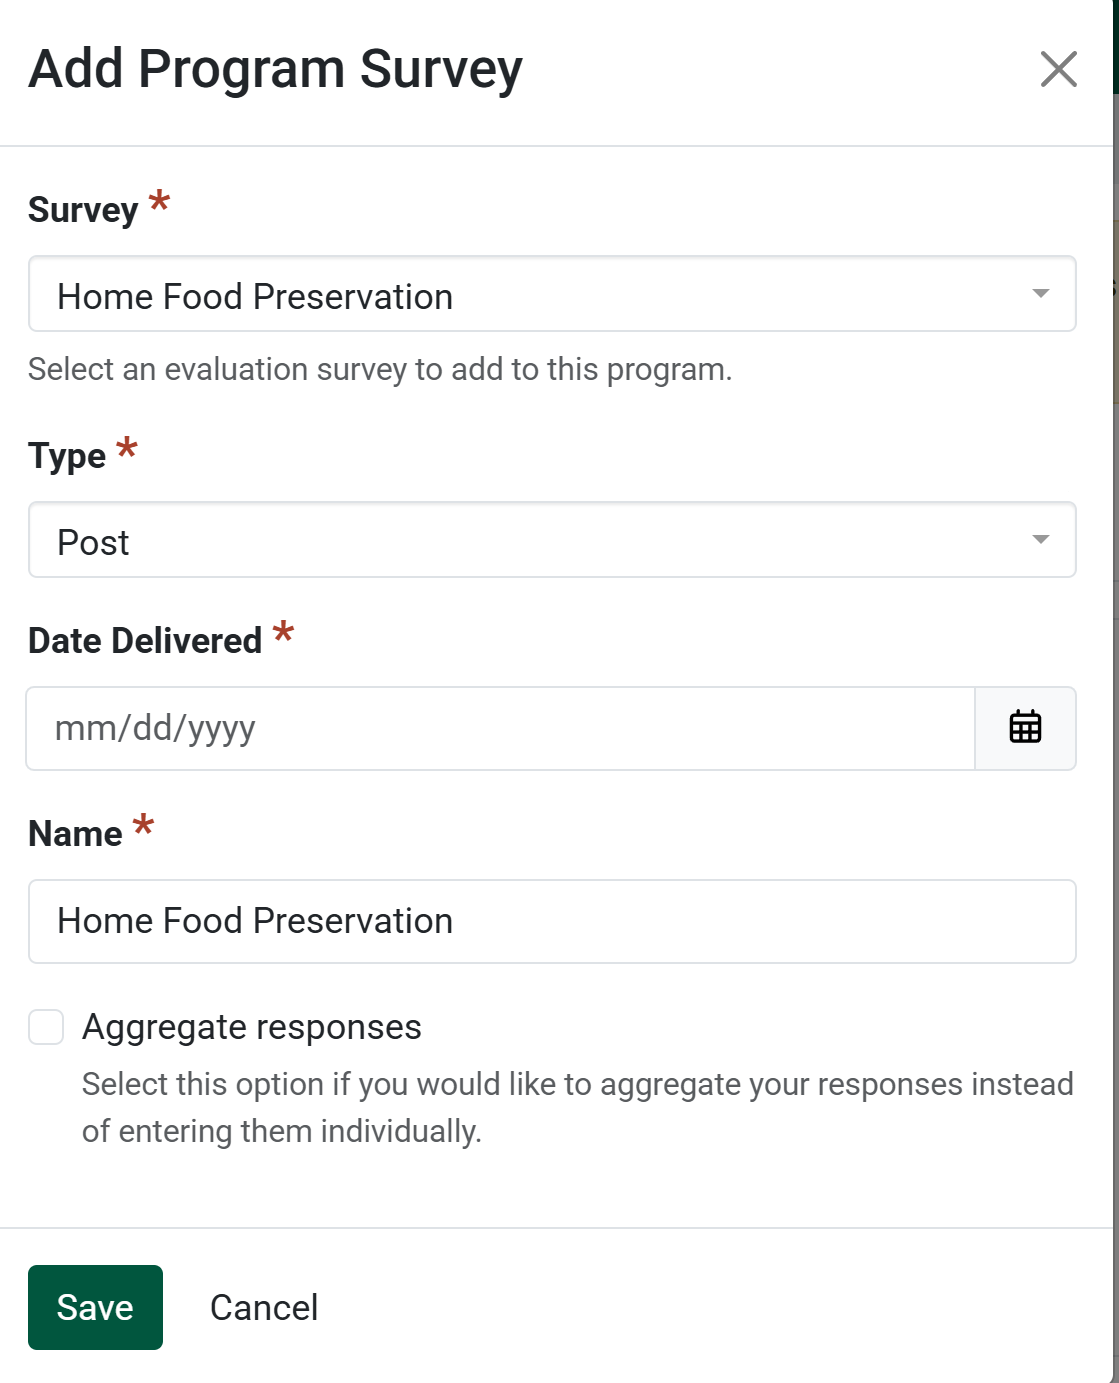The image size is (1119, 1383).
Task: Cancel adding the program survey
Action: point(264,1308)
